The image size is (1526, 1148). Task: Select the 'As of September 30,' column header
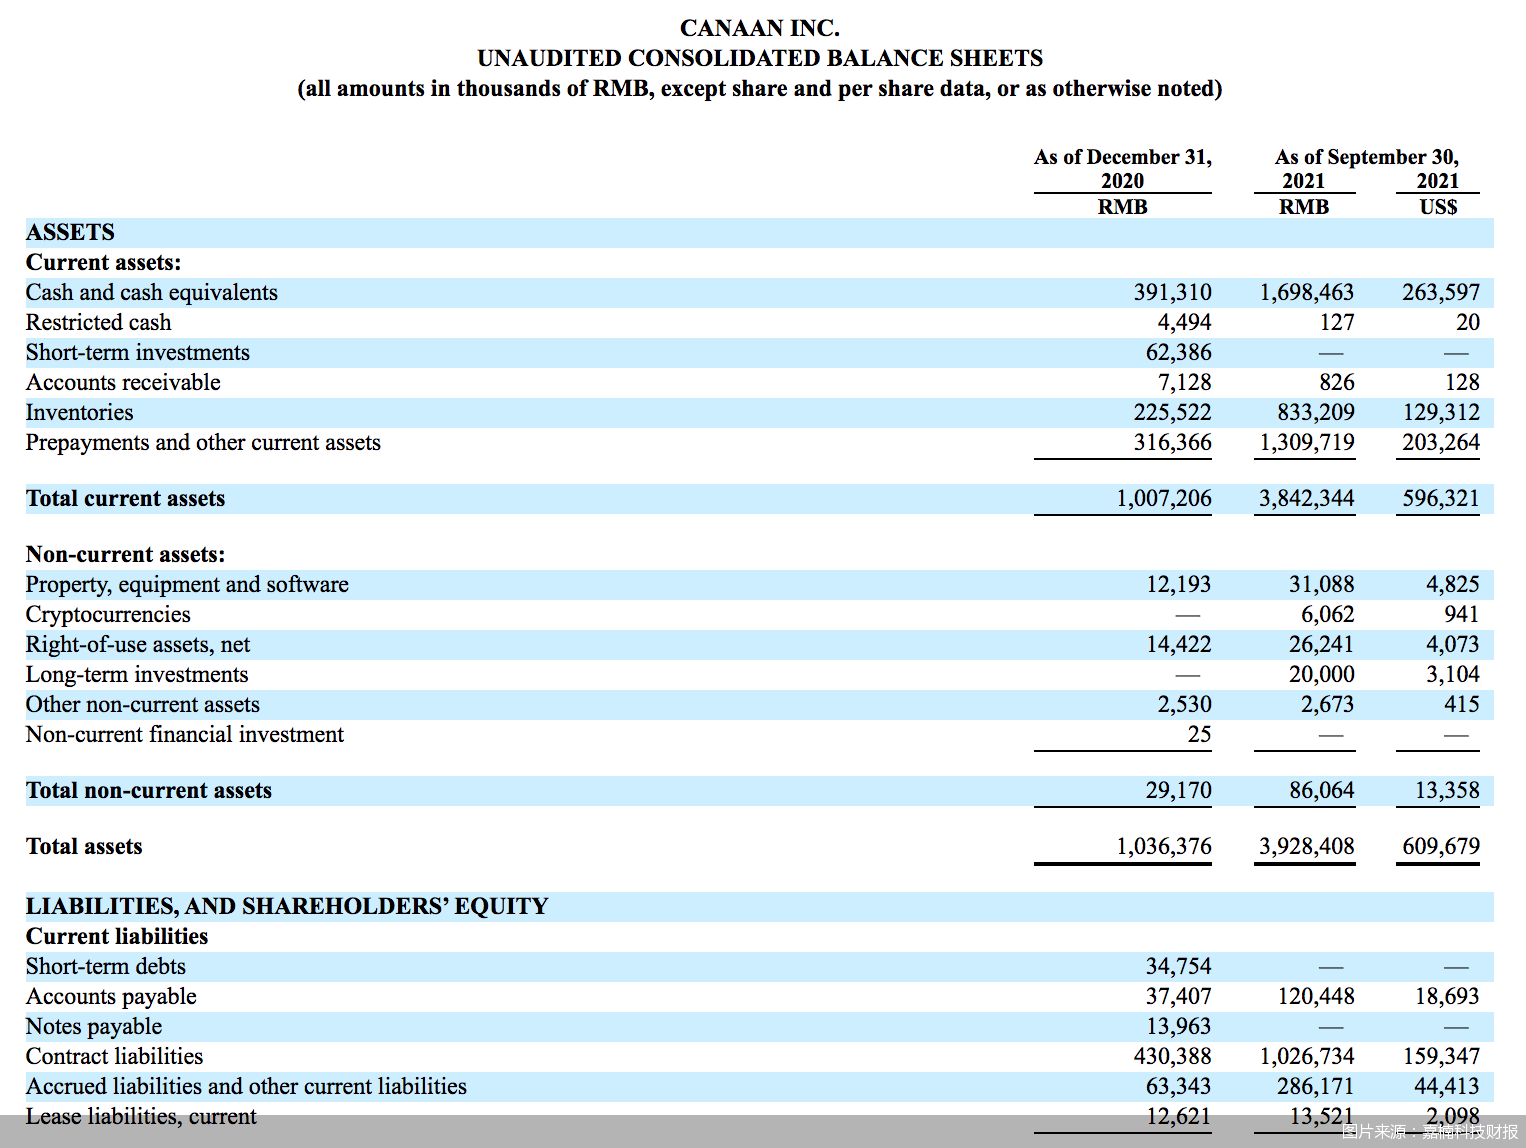click(x=1367, y=157)
